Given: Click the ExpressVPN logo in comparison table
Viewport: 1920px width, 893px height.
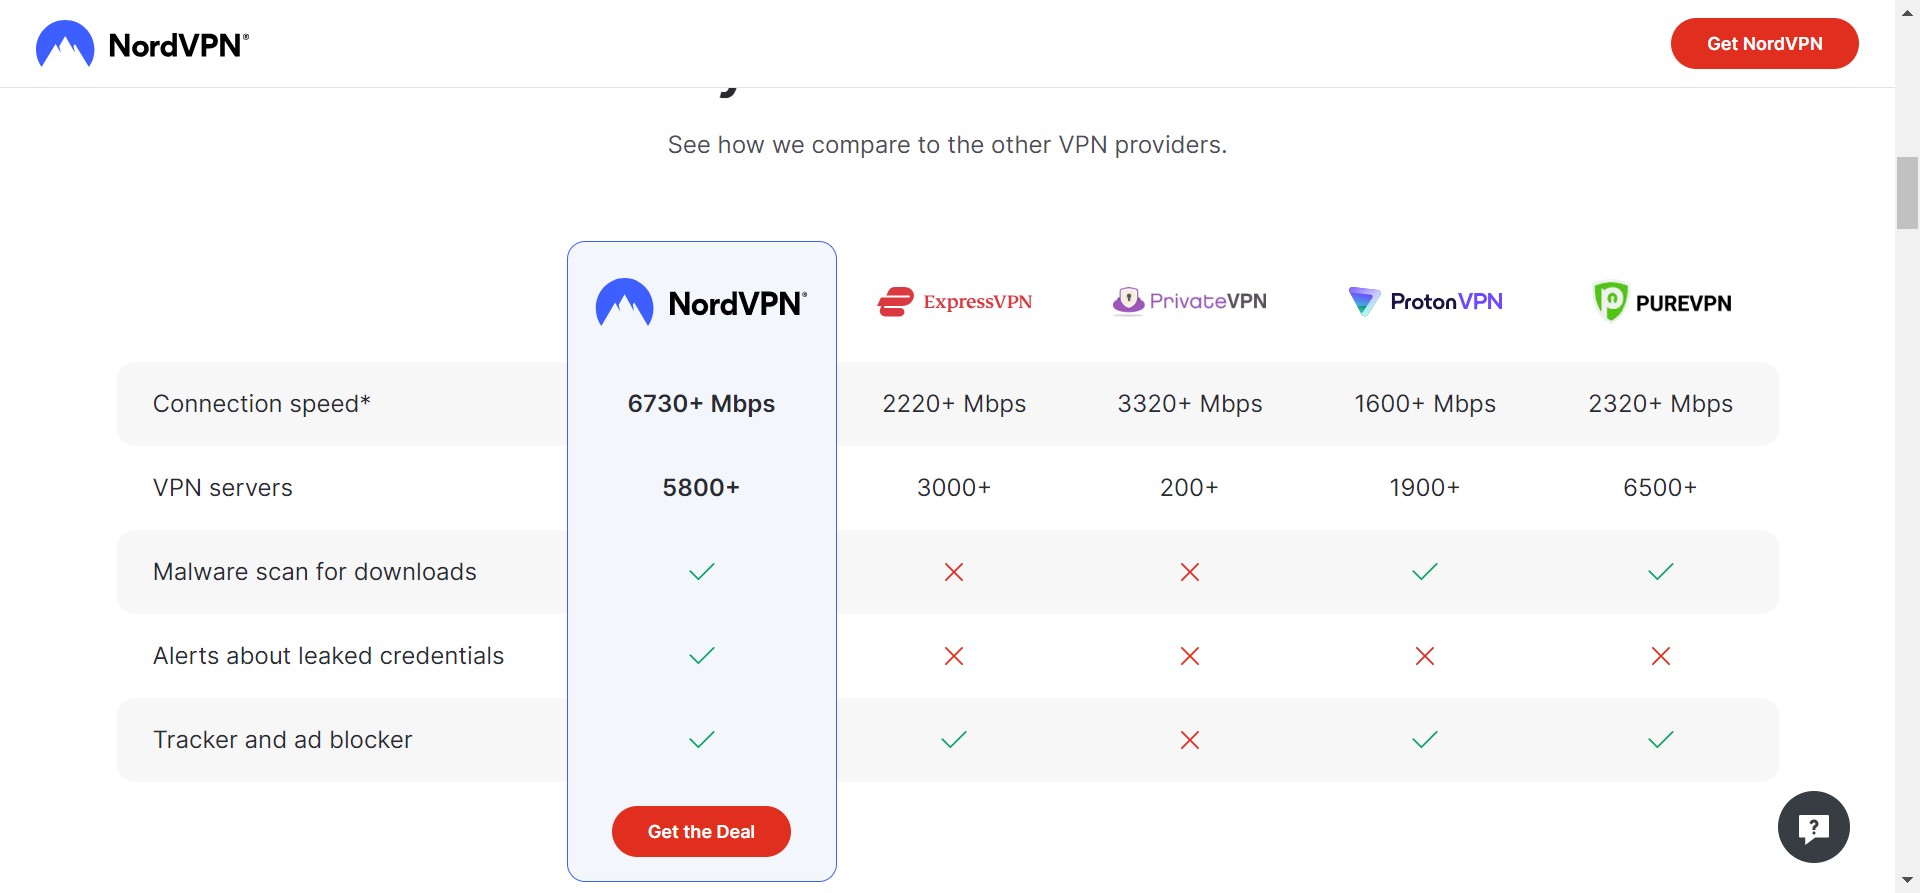Looking at the screenshot, I should click(x=954, y=301).
